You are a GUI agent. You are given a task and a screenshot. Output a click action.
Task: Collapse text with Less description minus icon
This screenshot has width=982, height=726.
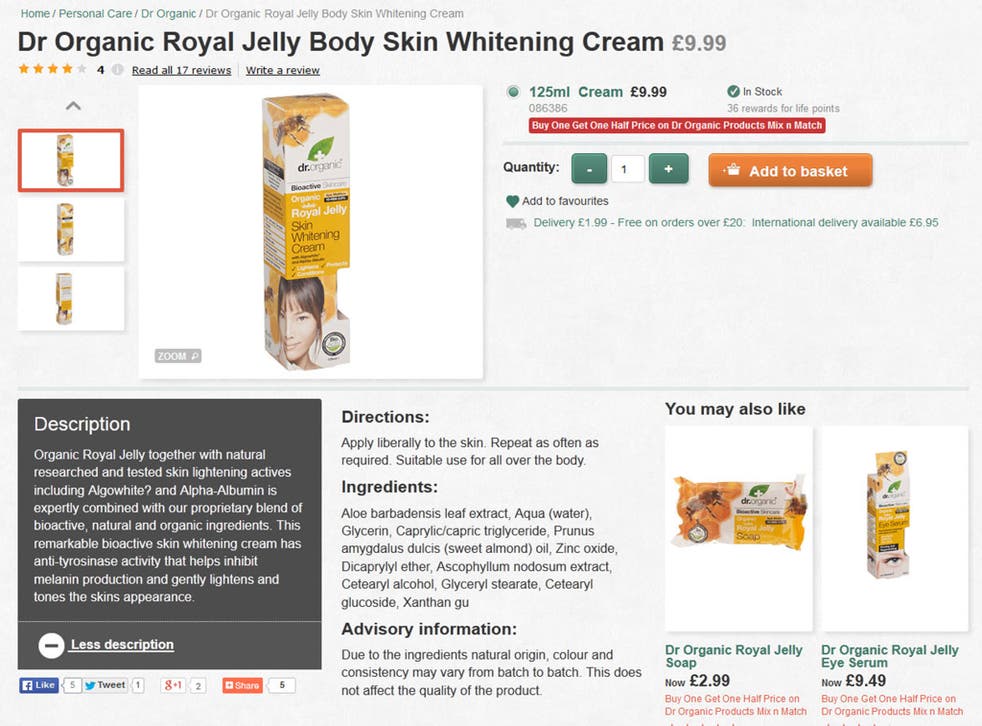tap(51, 645)
